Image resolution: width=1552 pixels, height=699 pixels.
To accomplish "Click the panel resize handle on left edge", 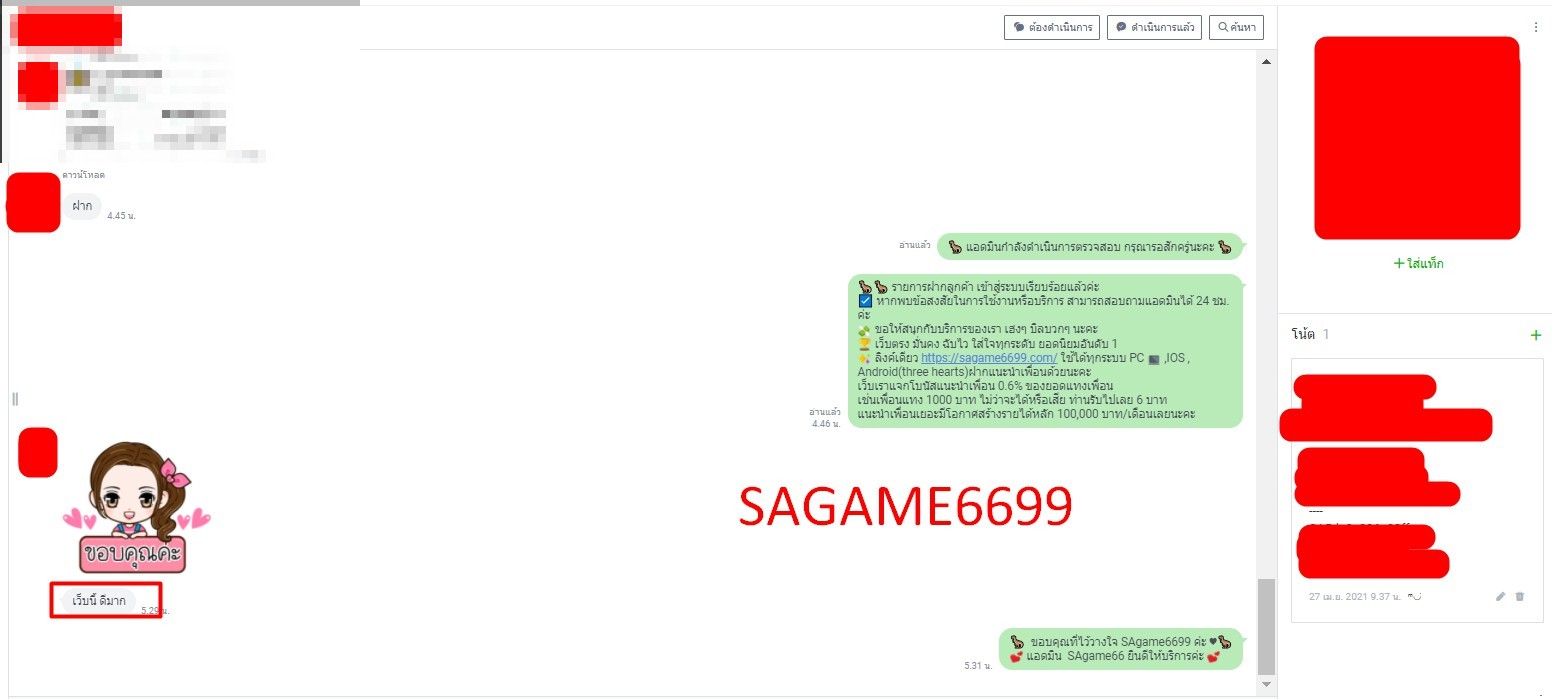I will 15,399.
